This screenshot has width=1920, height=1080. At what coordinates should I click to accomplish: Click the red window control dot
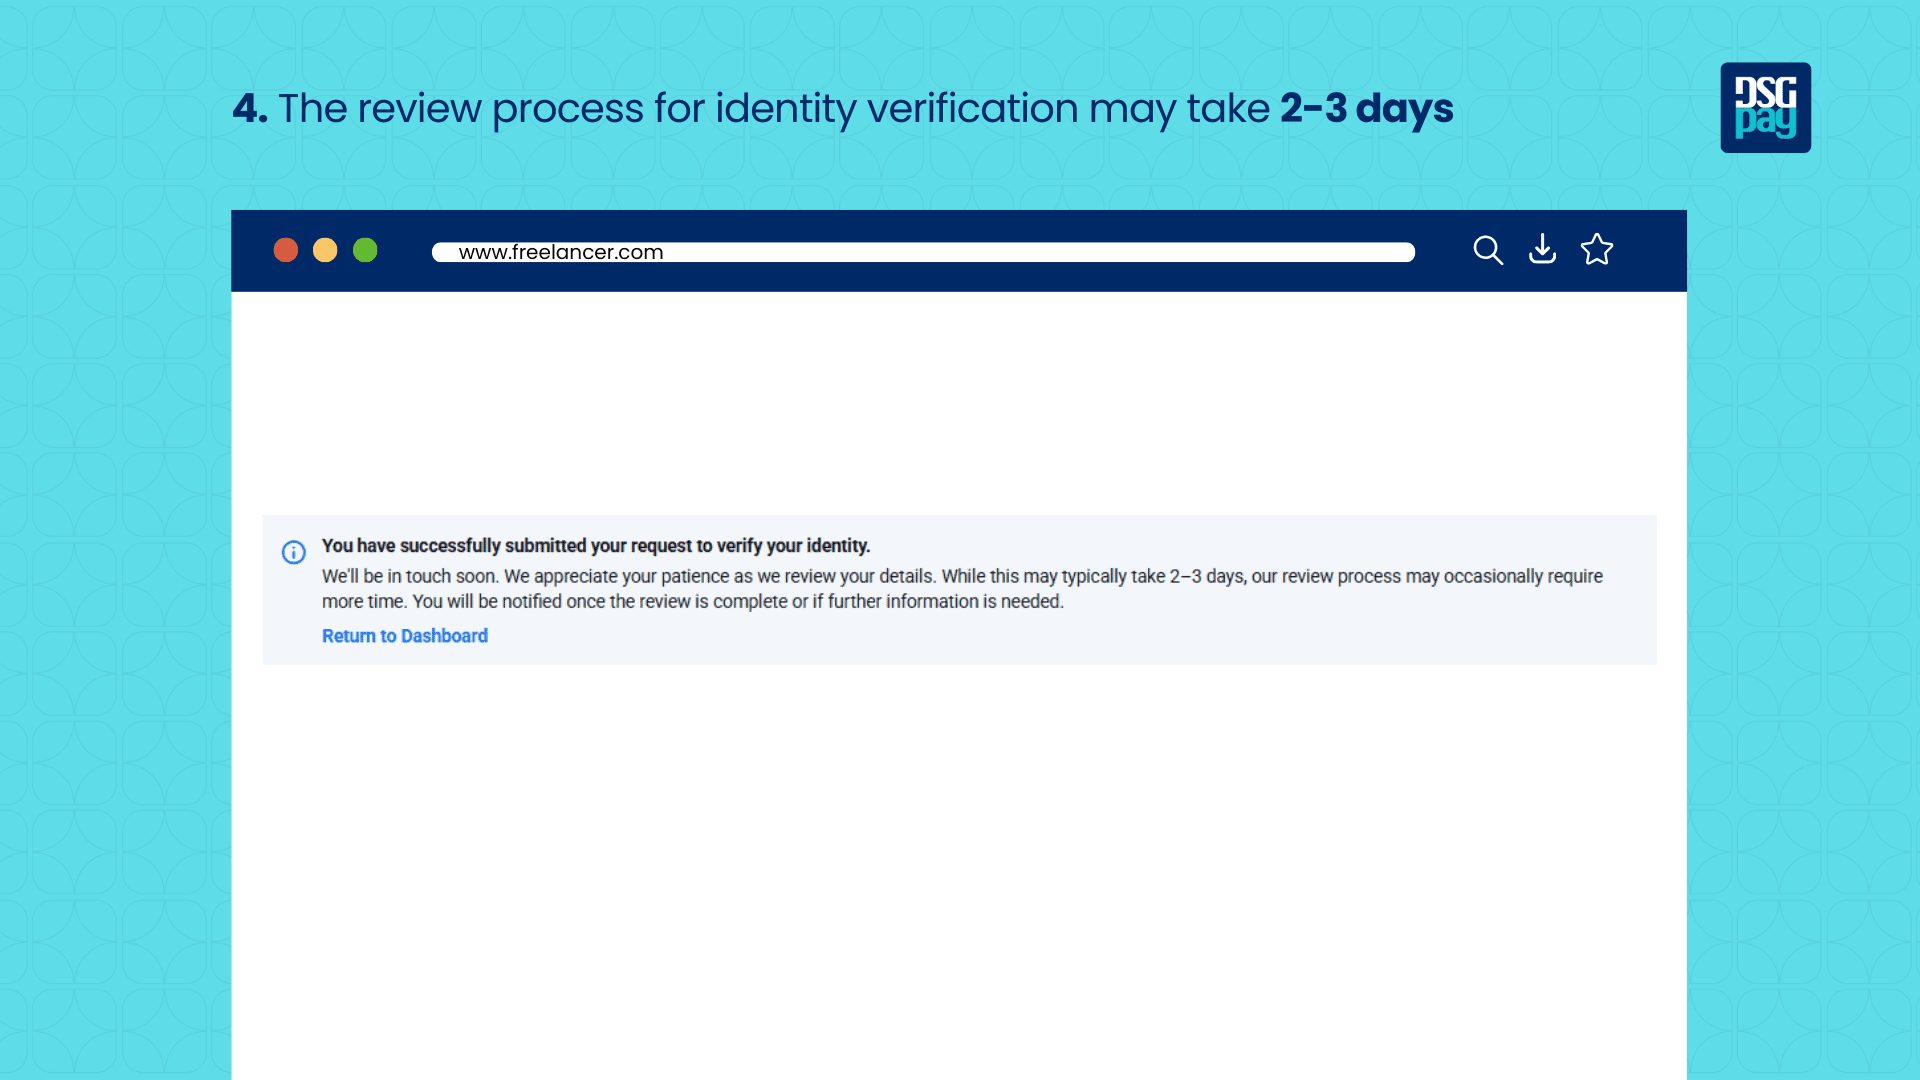click(286, 250)
